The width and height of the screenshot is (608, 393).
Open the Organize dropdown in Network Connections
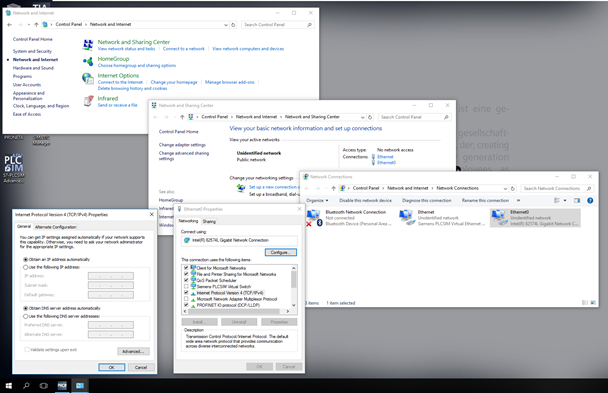(x=317, y=200)
